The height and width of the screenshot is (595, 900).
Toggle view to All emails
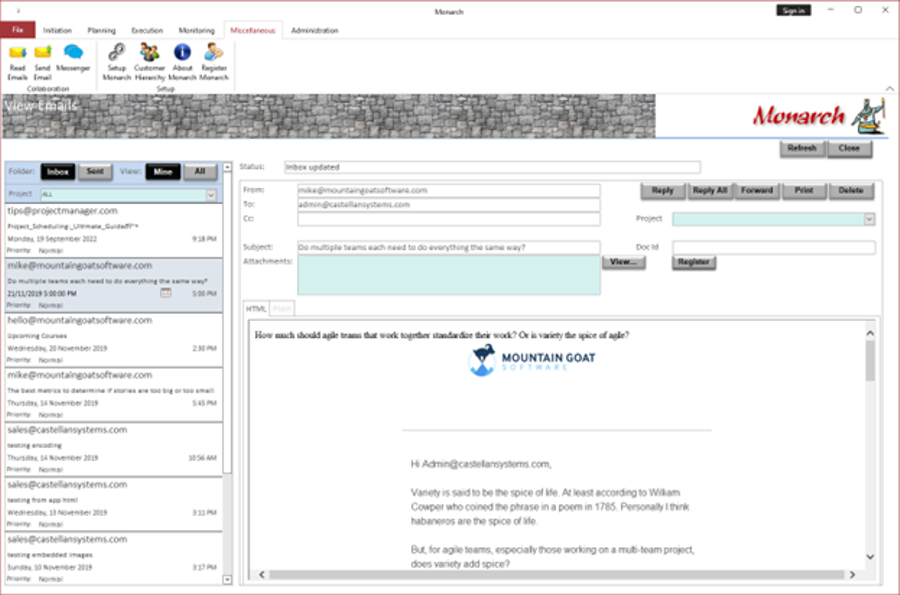(x=200, y=172)
